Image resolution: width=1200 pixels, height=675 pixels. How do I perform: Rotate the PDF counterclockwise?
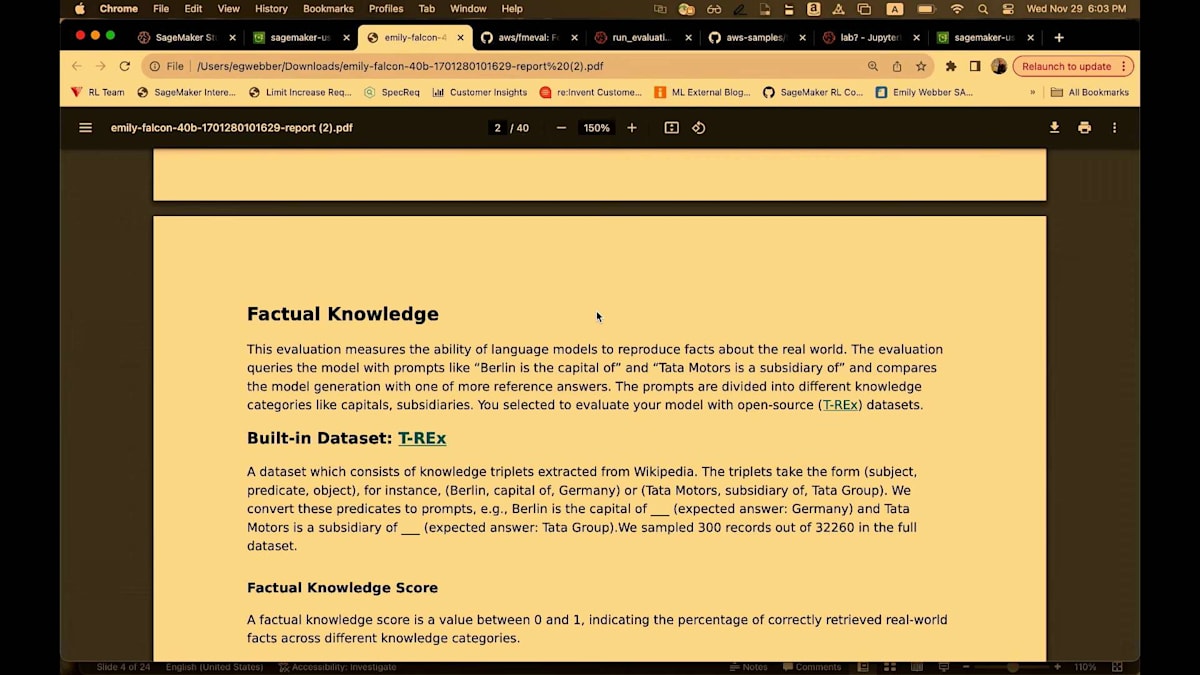[x=699, y=128]
